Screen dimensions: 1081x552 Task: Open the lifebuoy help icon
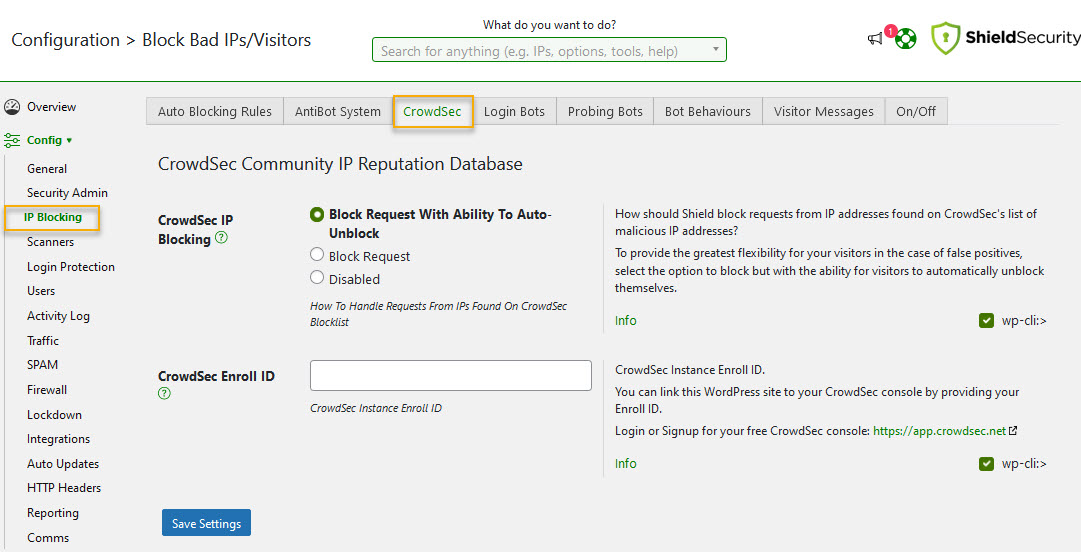[x=906, y=39]
